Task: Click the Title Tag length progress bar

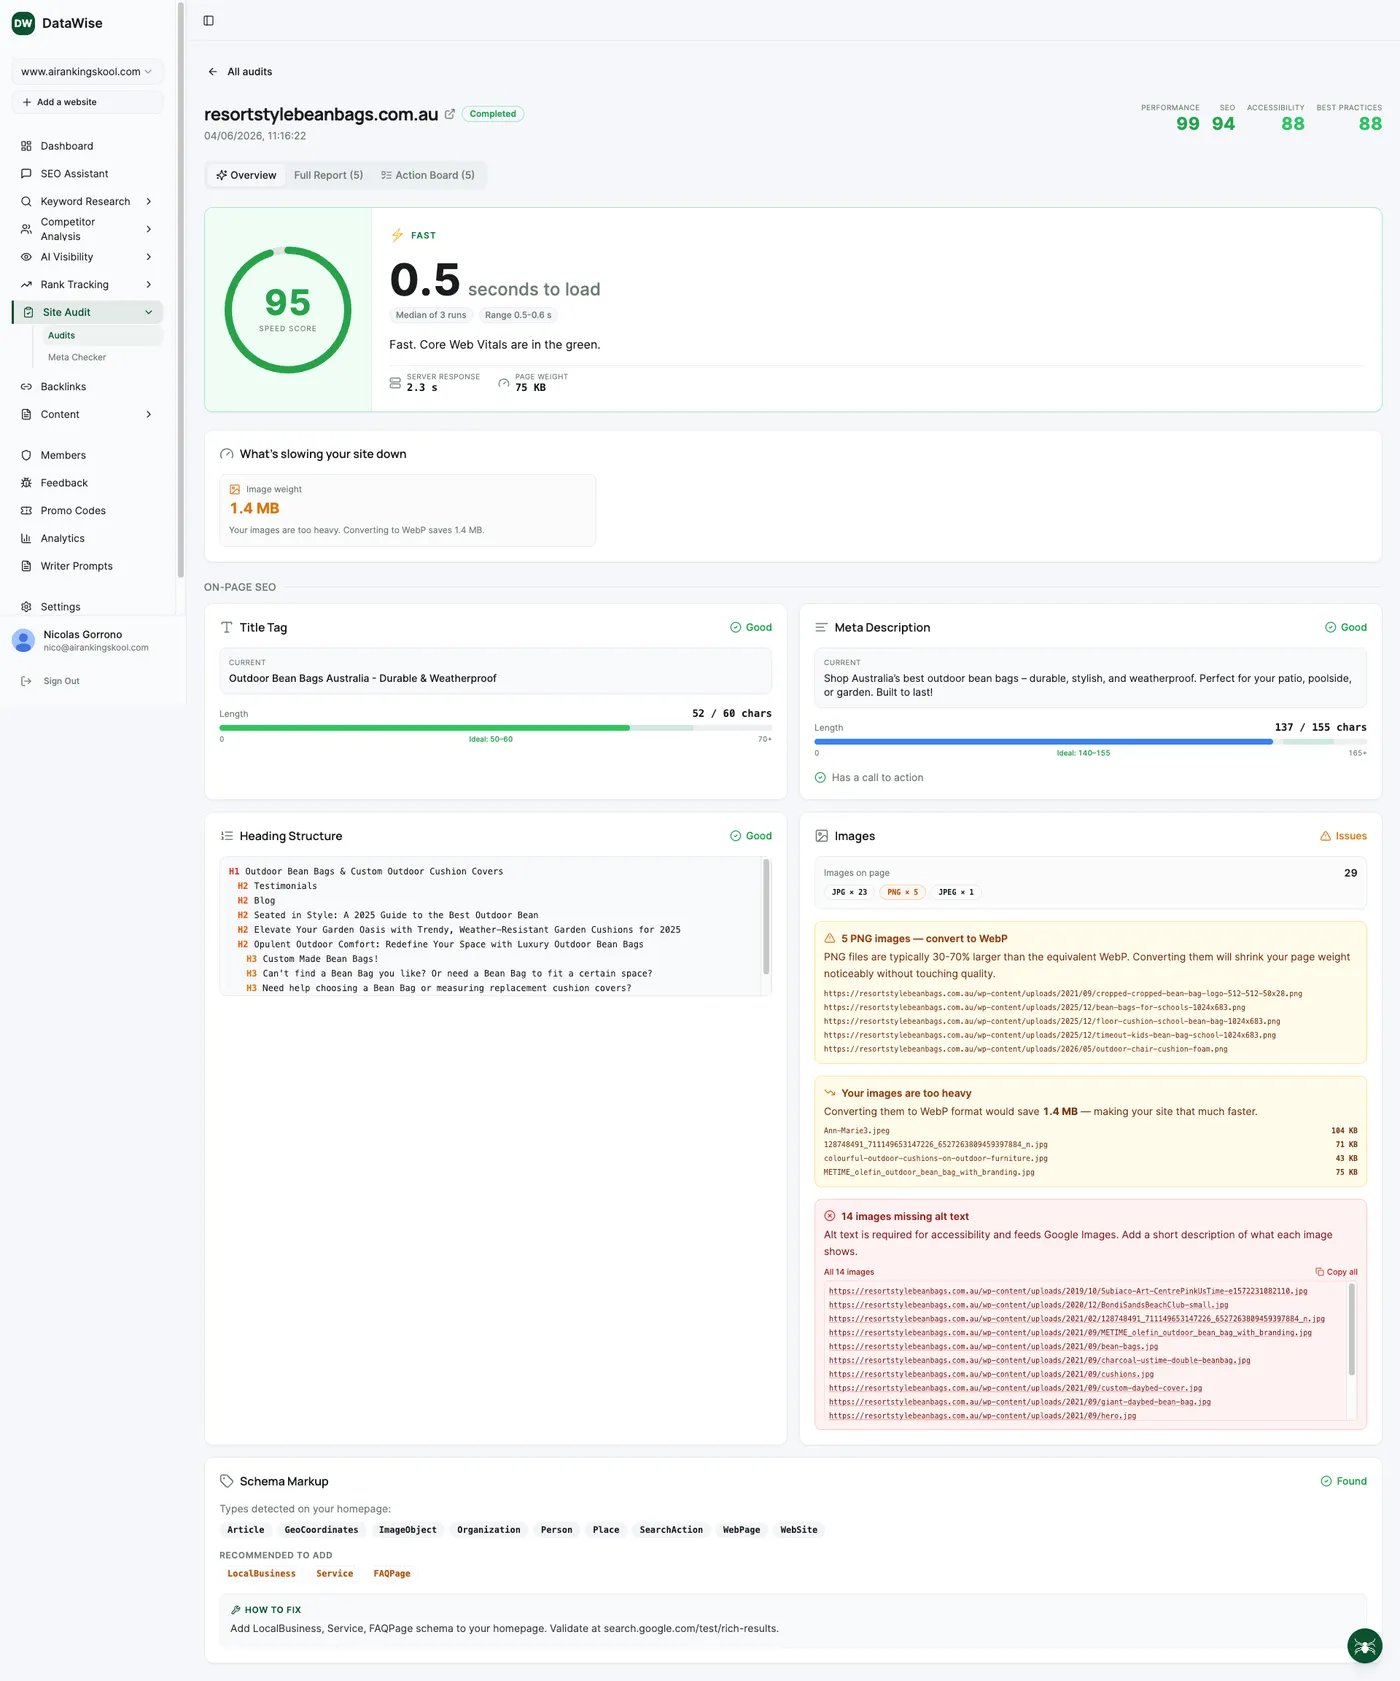Action: (x=495, y=728)
